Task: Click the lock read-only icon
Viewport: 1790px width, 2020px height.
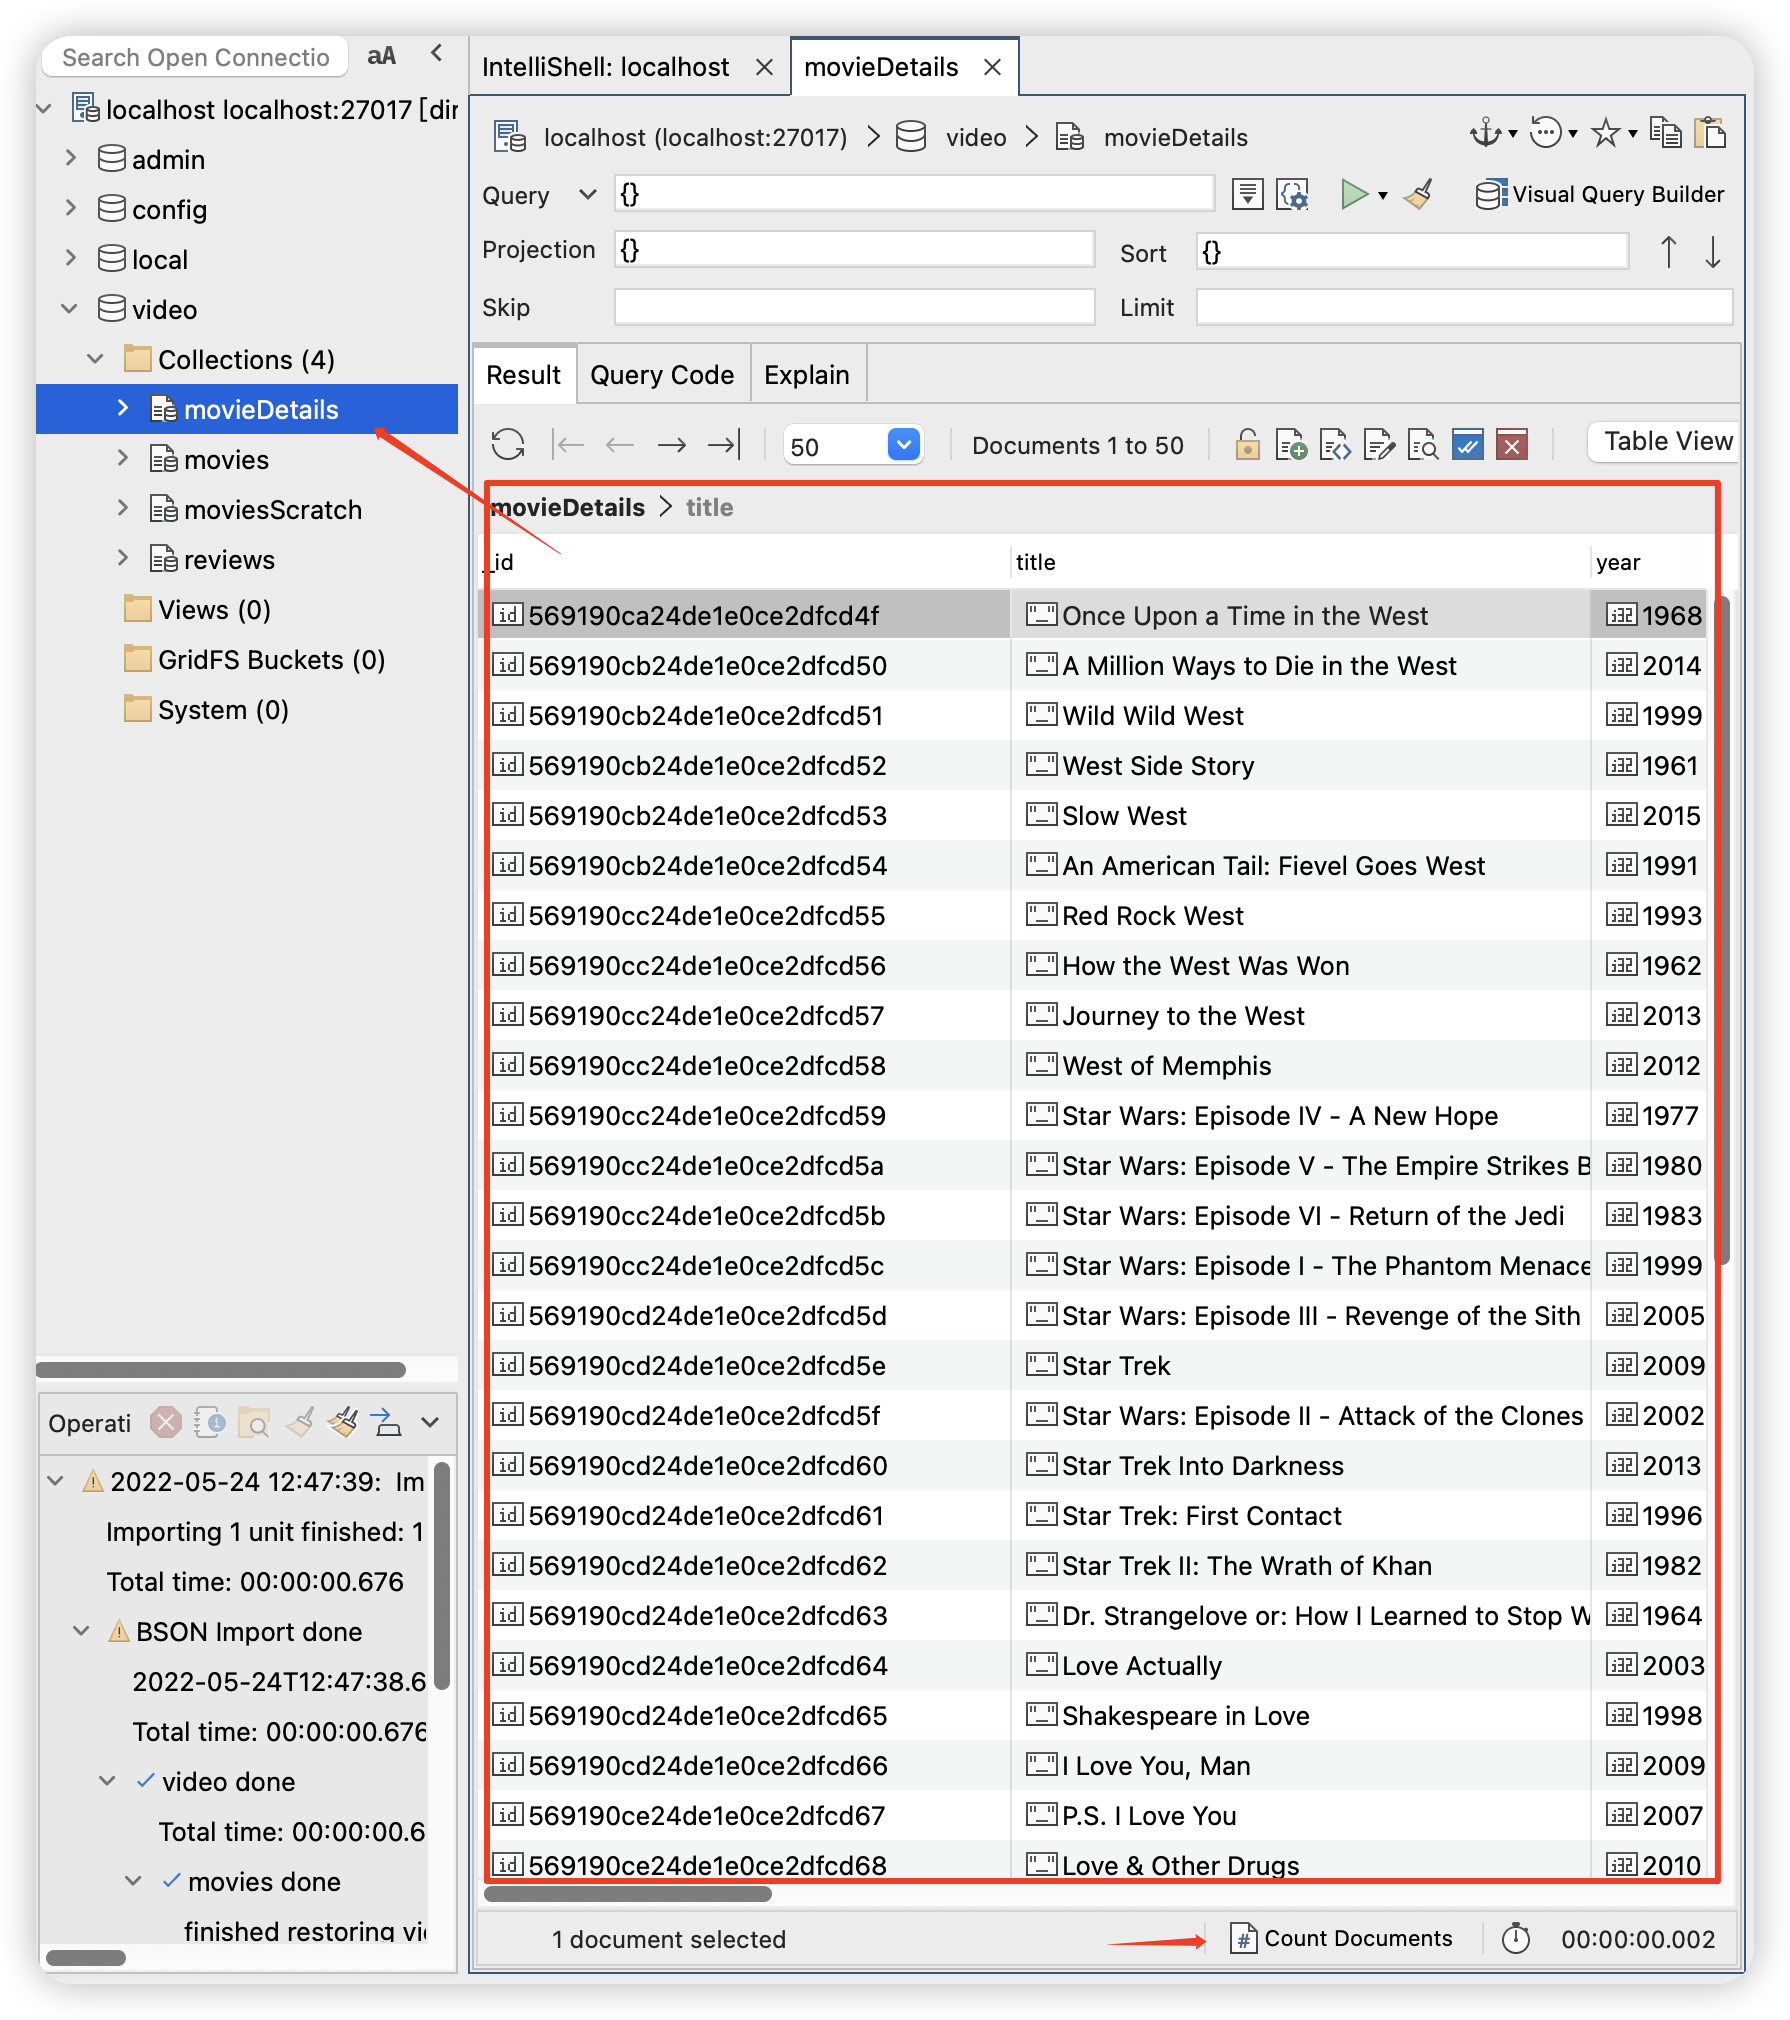Action: pos(1247,444)
